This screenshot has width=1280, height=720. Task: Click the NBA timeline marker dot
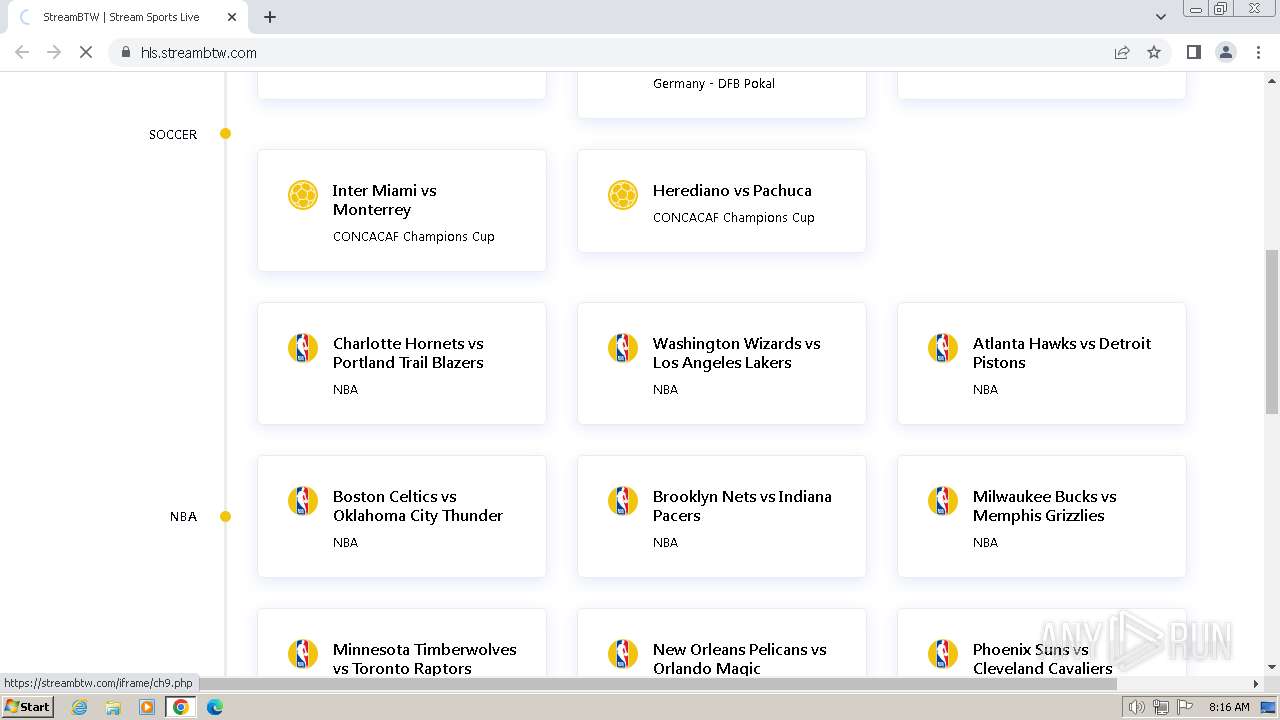tap(226, 517)
